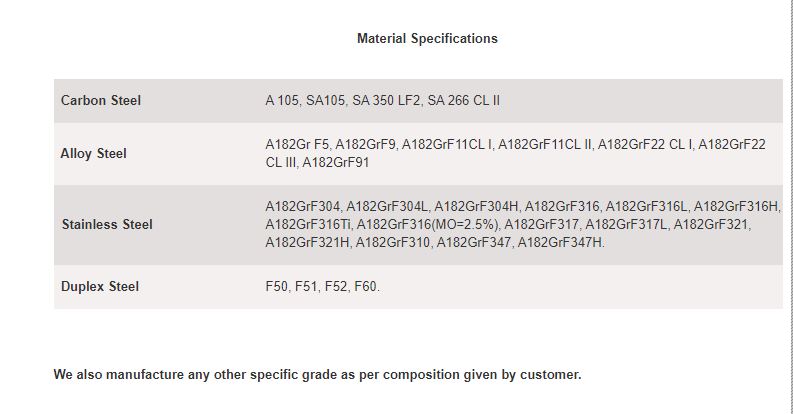Click the Duplex Steel row label
This screenshot has height=414, width=793.
(x=100, y=287)
